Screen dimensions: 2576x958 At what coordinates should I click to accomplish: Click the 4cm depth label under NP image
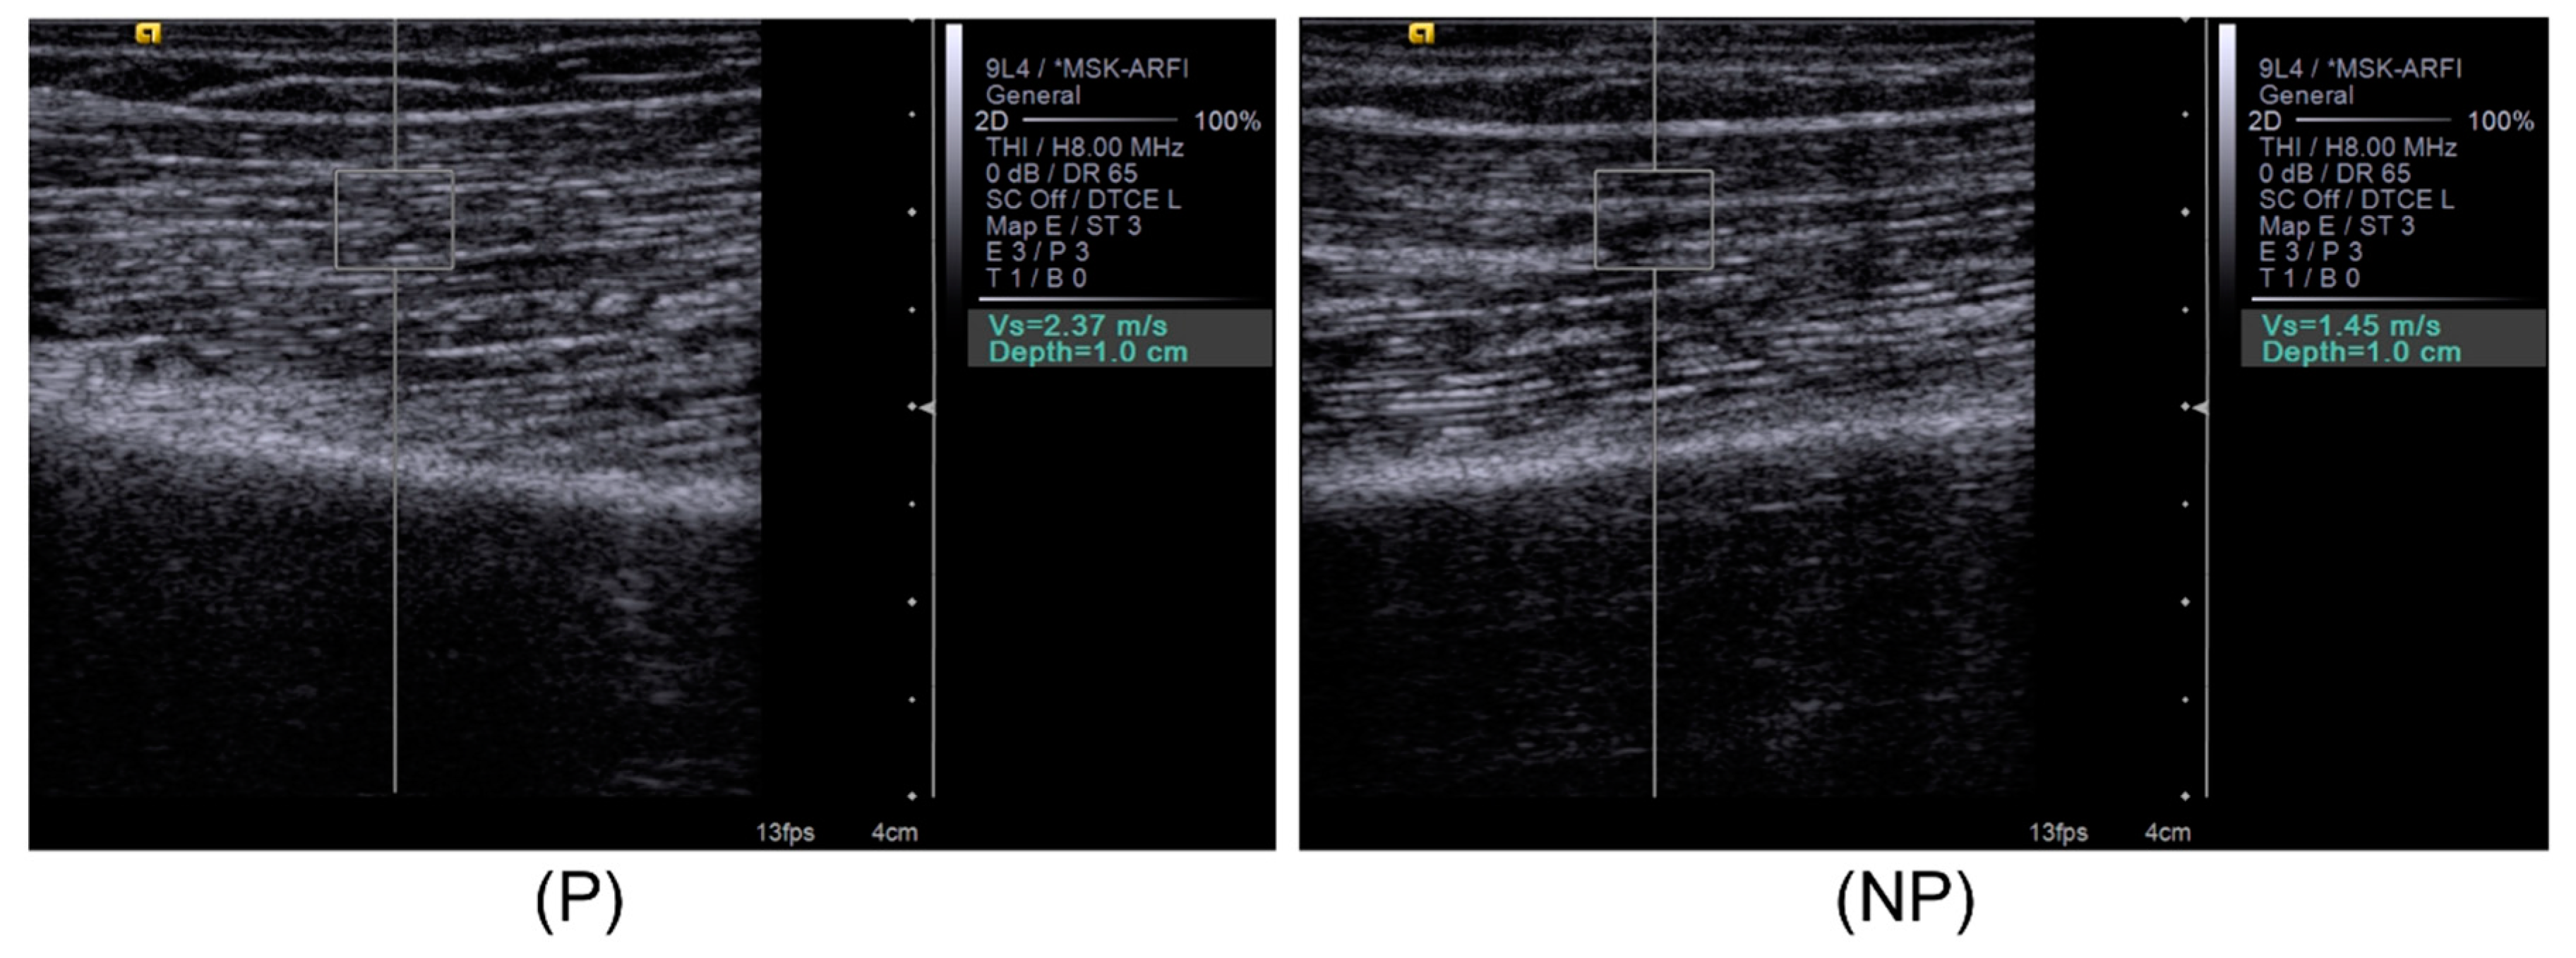[2167, 832]
